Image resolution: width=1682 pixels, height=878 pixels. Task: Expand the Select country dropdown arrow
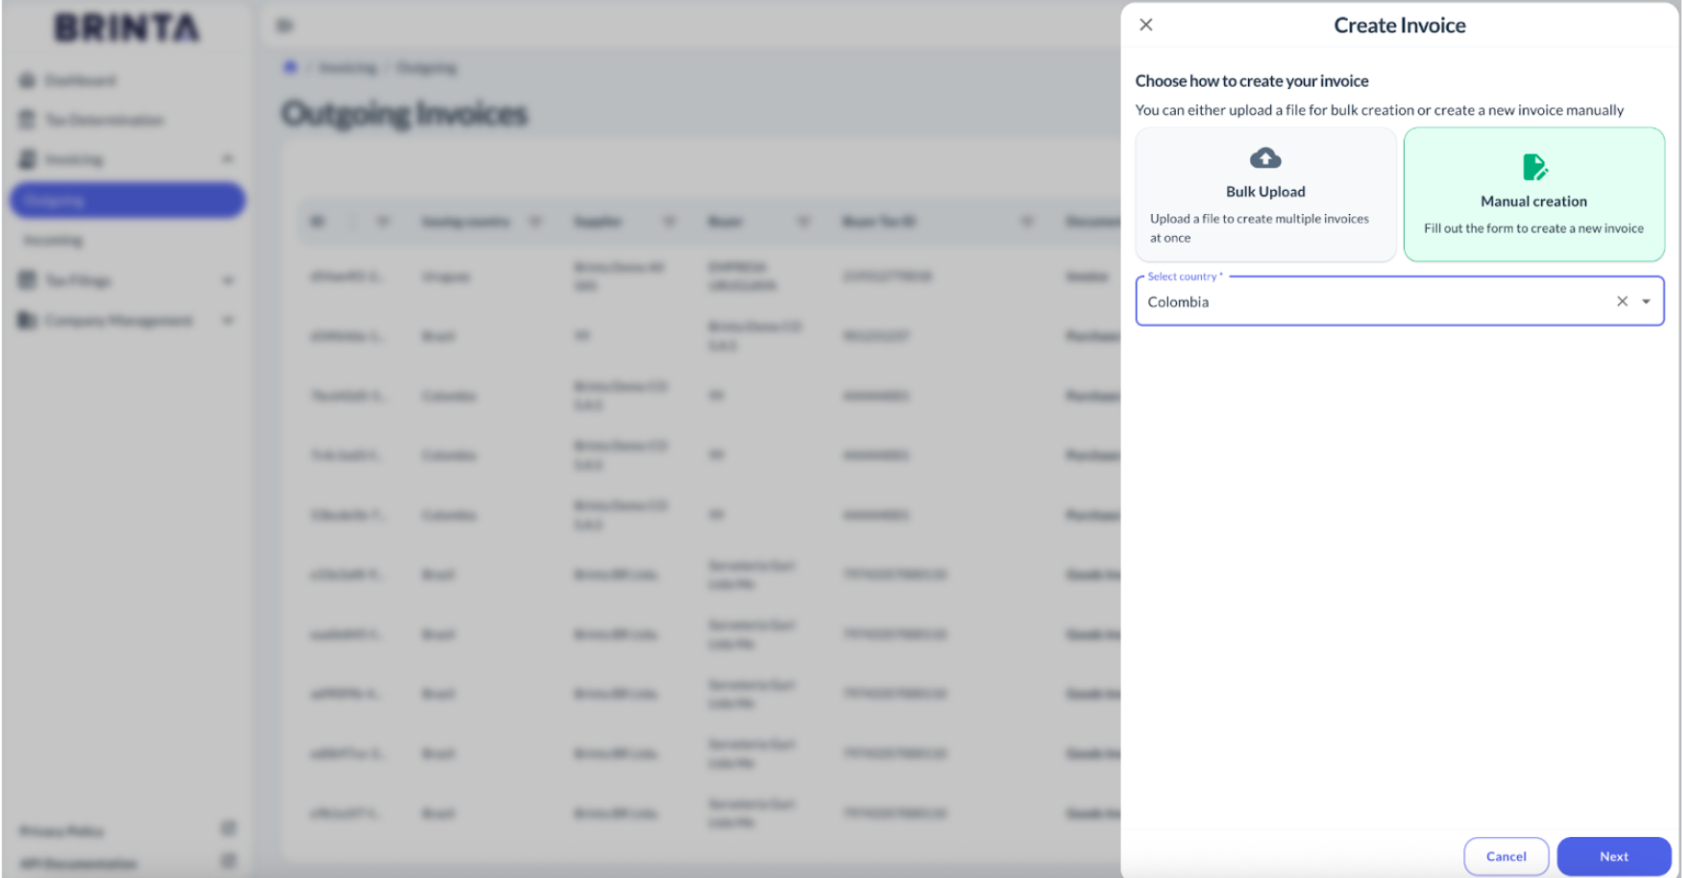pyautogui.click(x=1646, y=301)
